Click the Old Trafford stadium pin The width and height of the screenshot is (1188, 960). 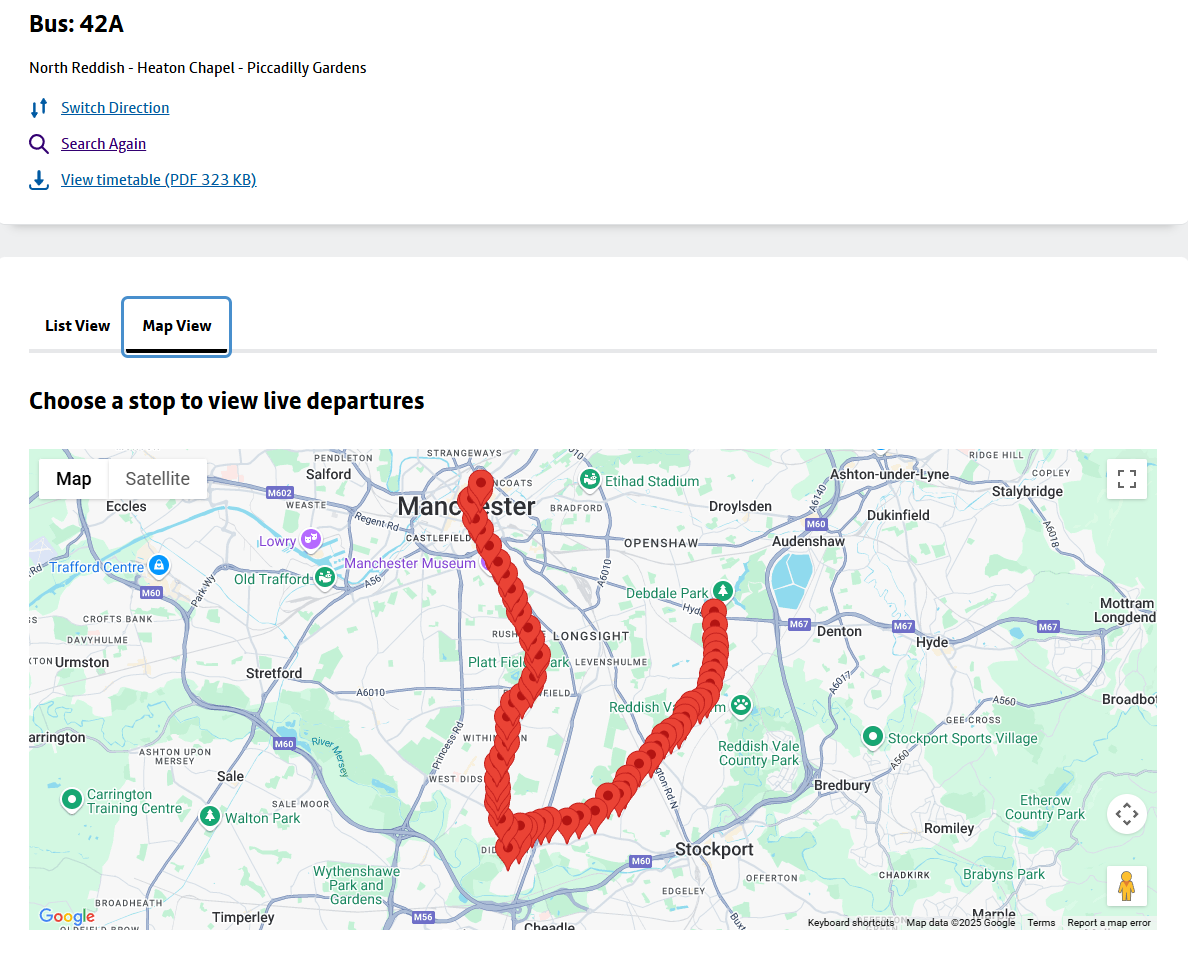(325, 577)
